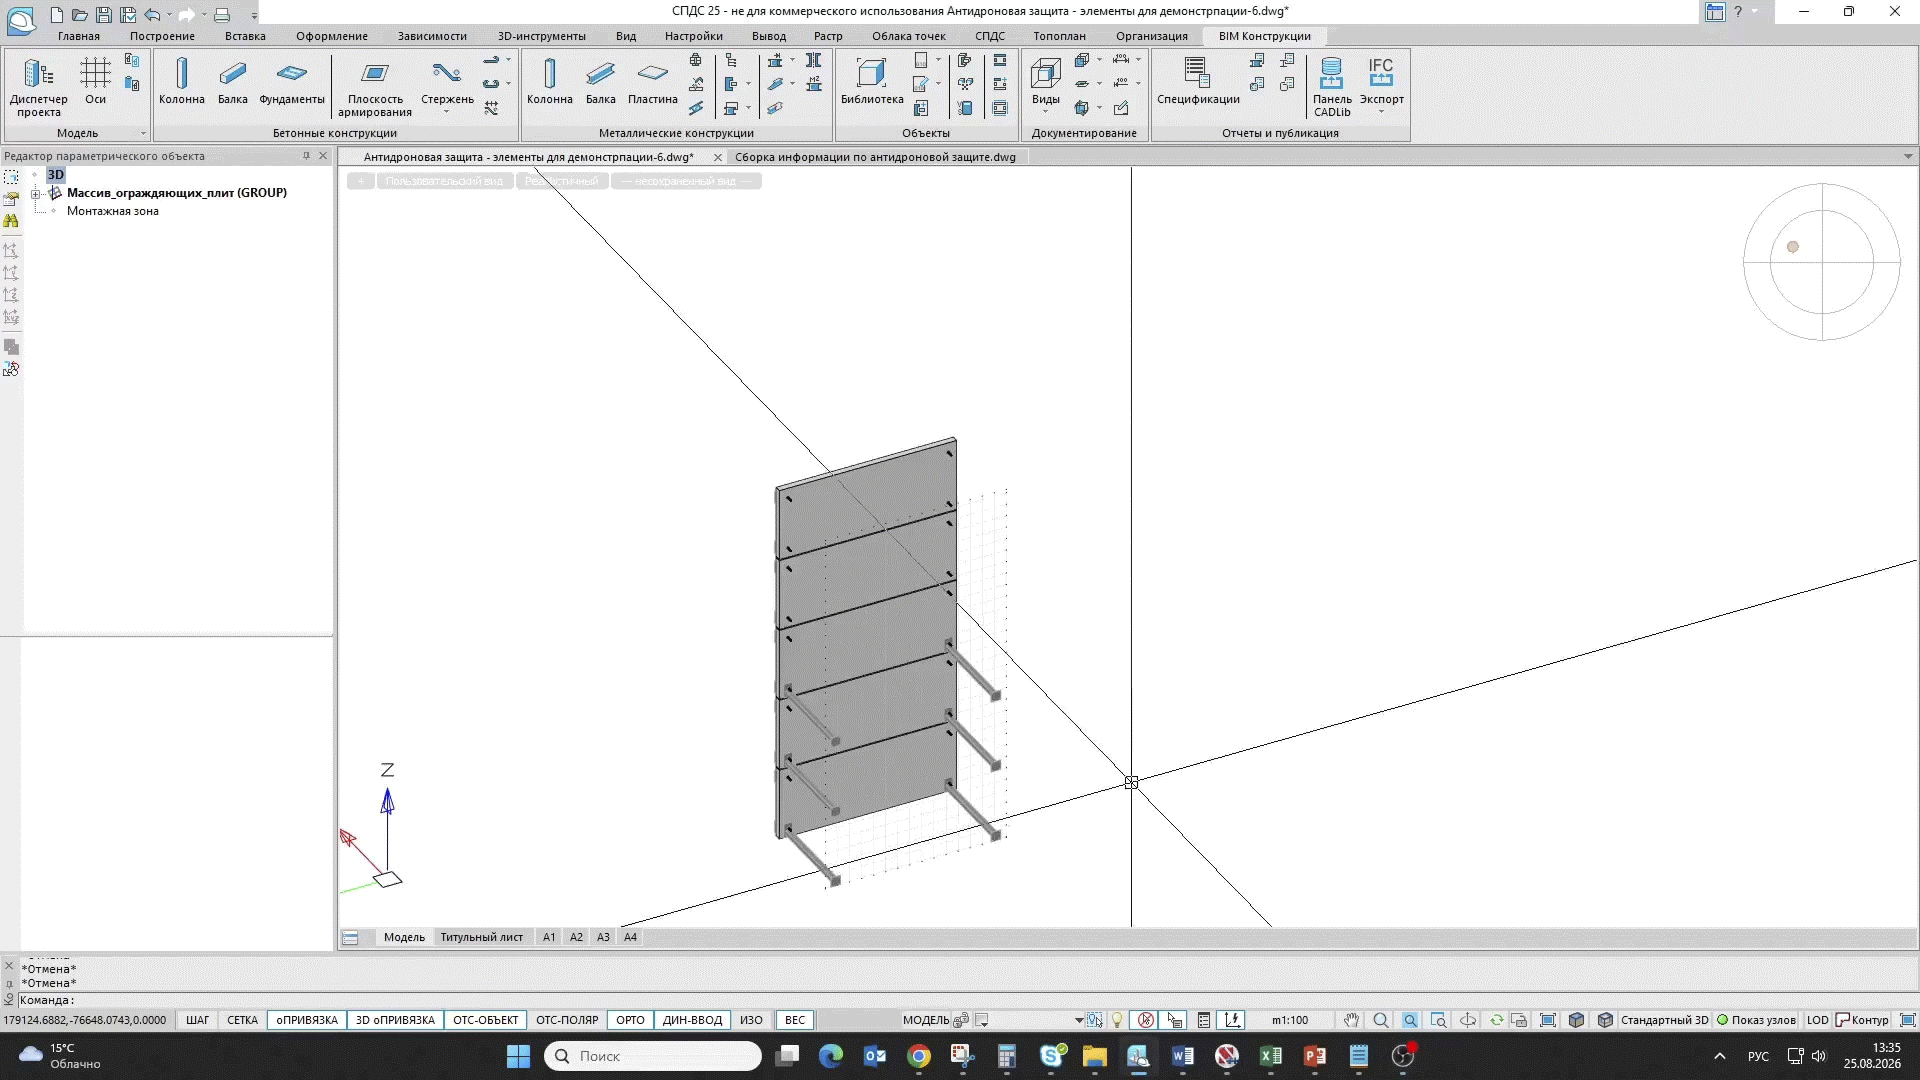Image resolution: width=1920 pixels, height=1080 pixels.
Task: Open document tabs list dropdown arrow
Action: pos(1908,156)
